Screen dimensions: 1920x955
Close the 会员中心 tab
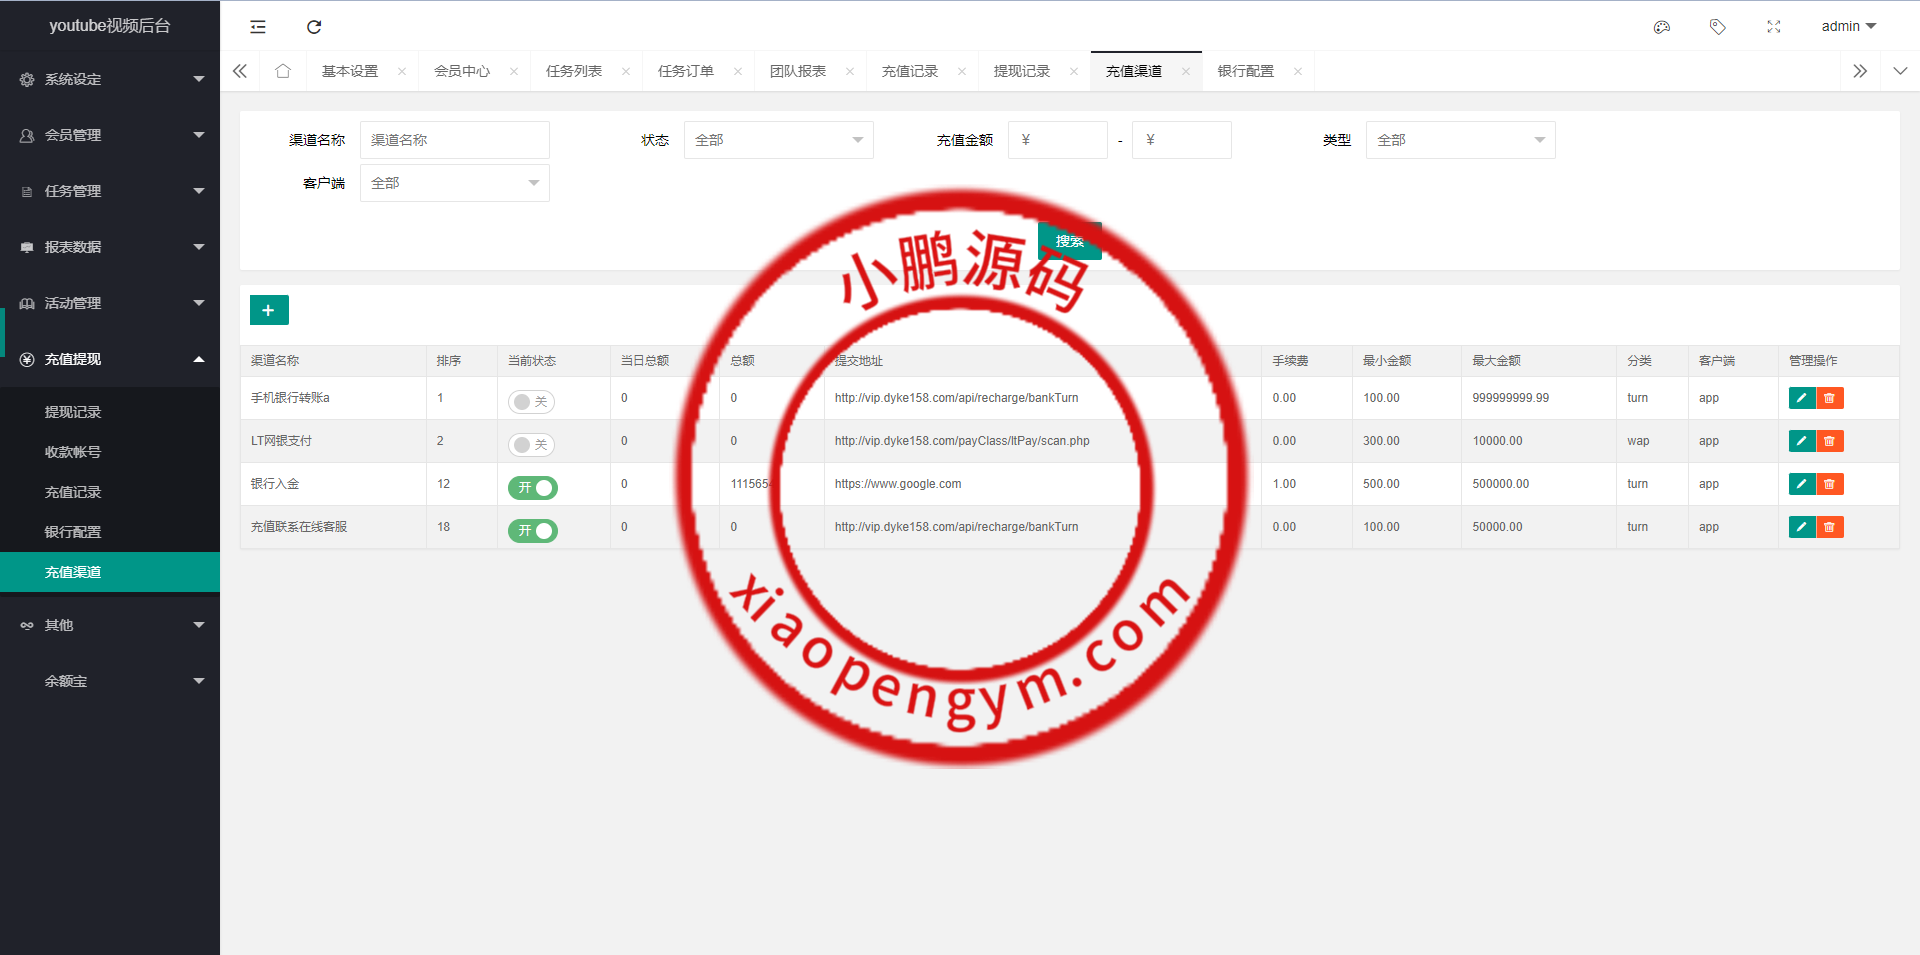514,71
